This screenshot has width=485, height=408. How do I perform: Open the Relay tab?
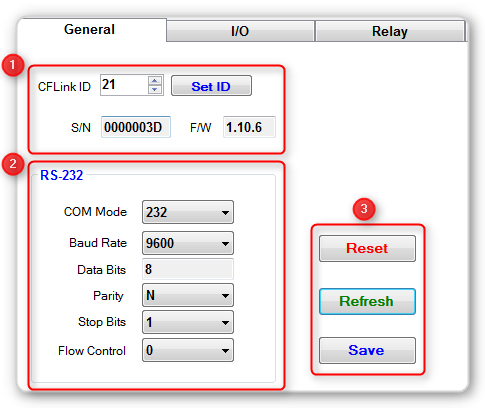point(390,31)
